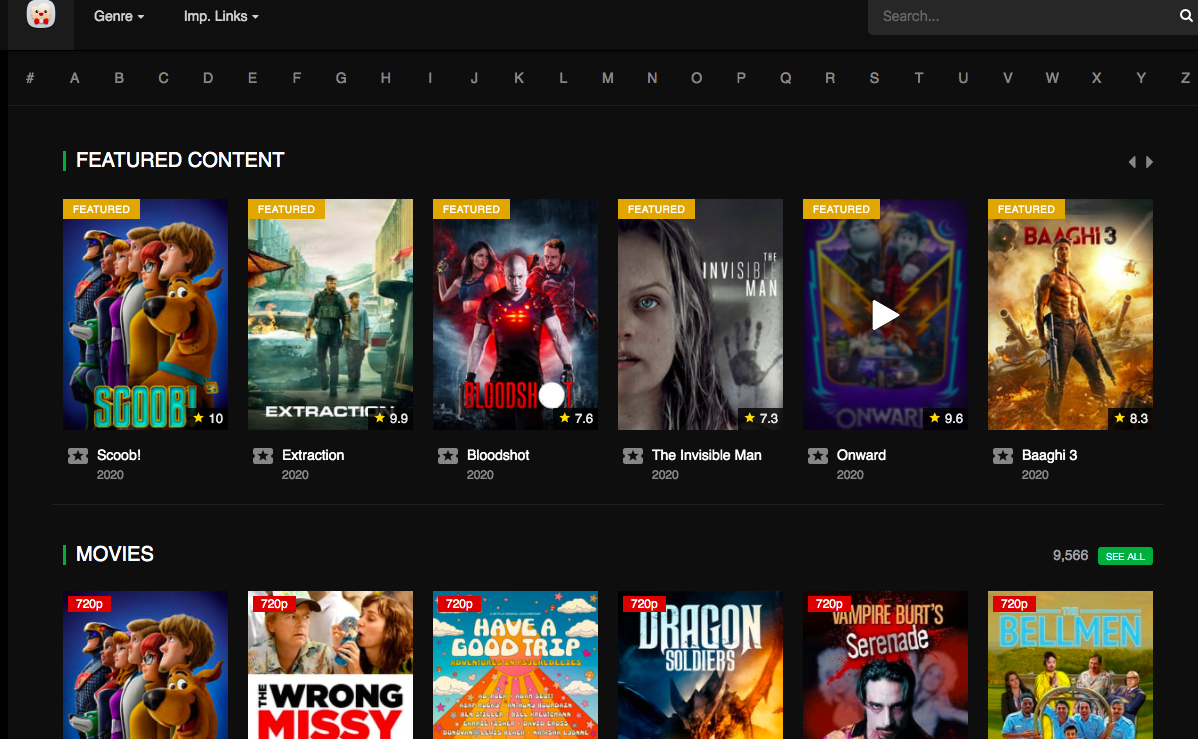
Task: Click into the Search input field
Action: click(1020, 17)
